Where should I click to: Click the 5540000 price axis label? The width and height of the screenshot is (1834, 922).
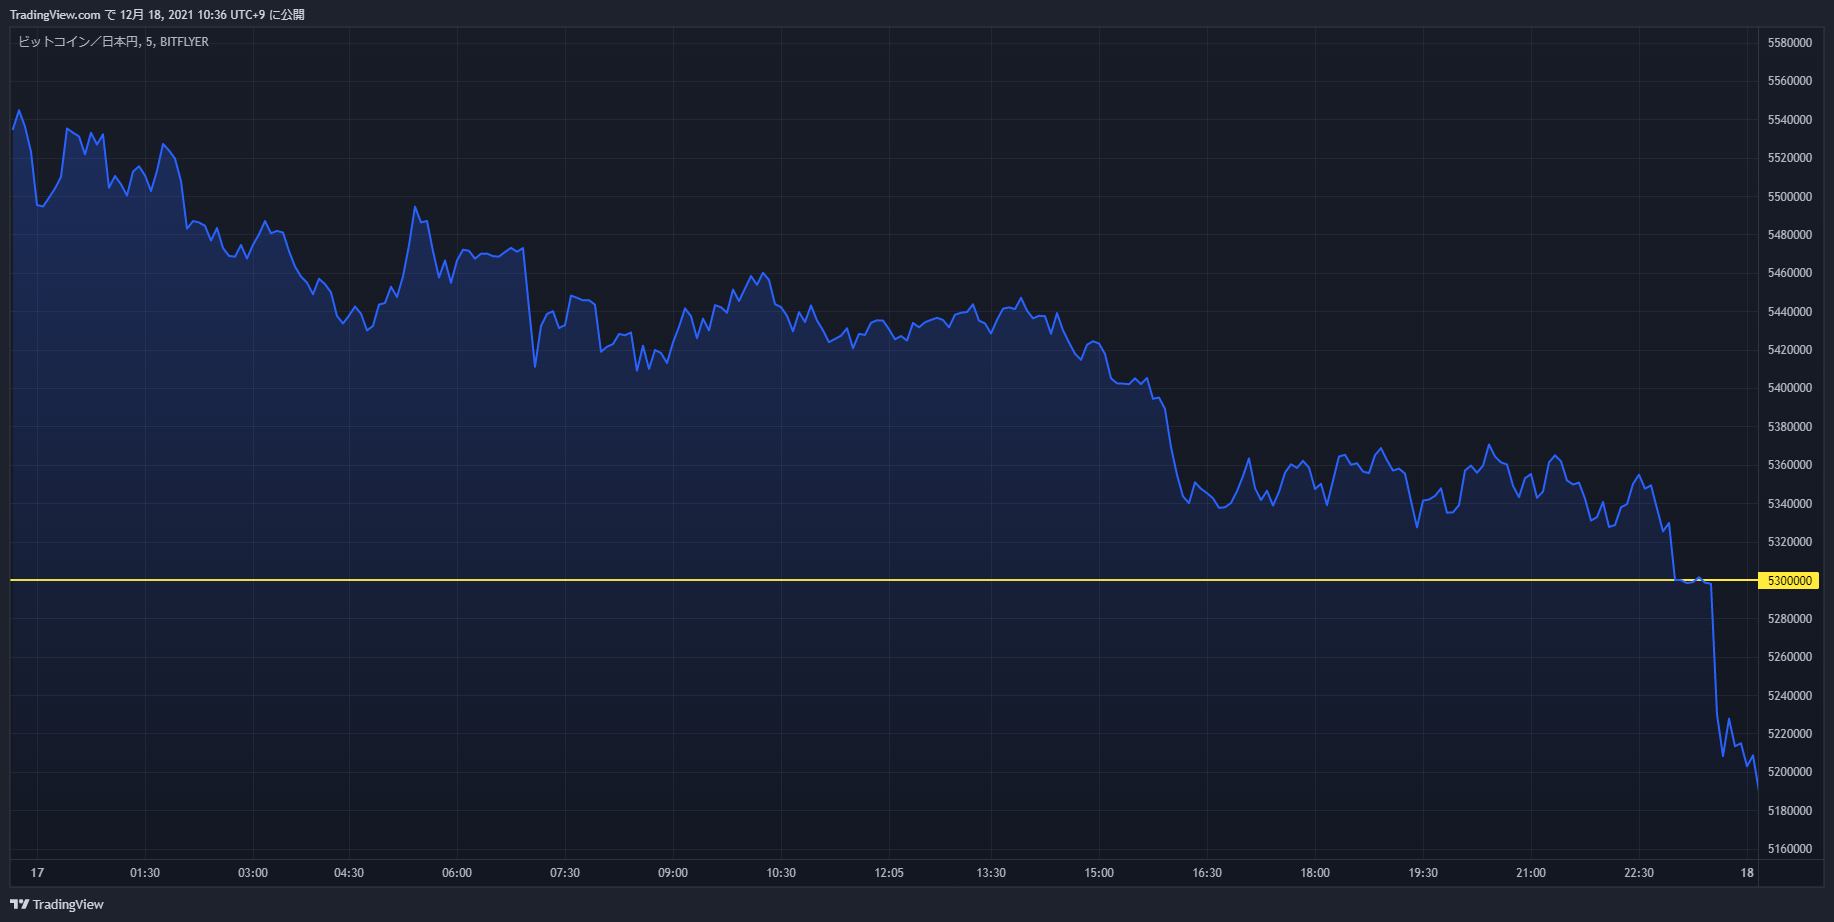point(1790,120)
